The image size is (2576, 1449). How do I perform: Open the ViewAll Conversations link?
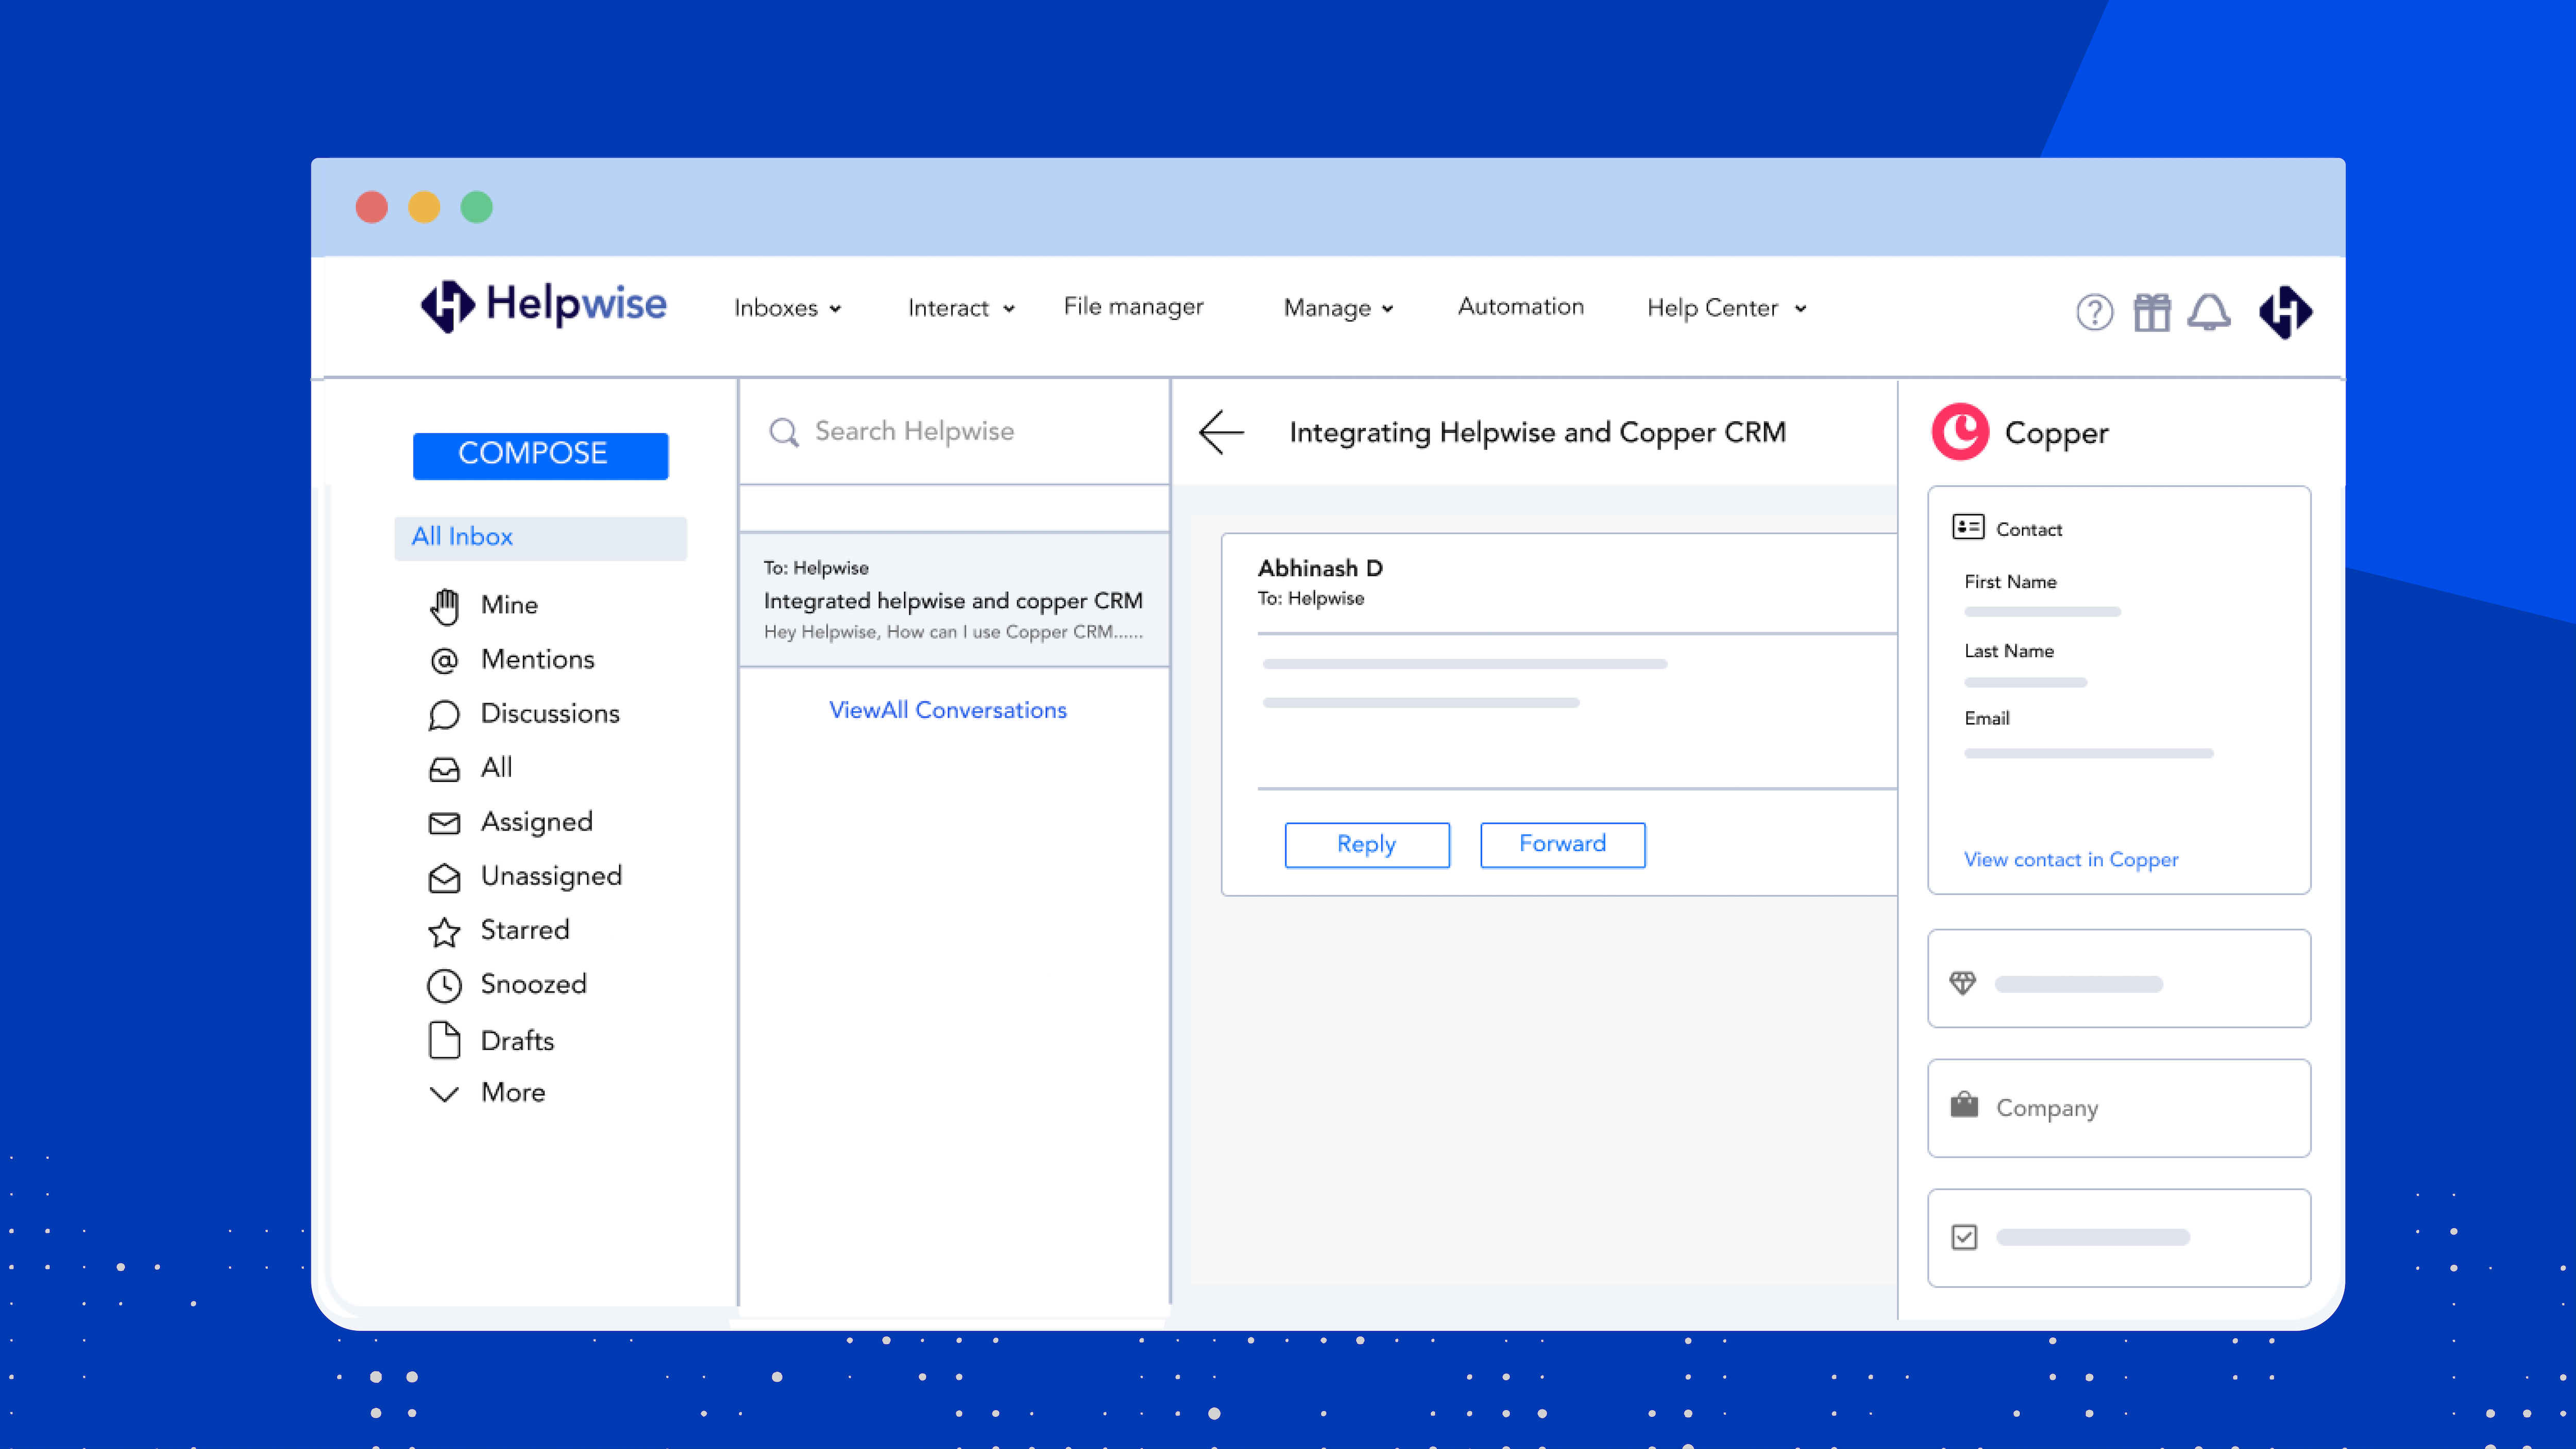(x=948, y=710)
